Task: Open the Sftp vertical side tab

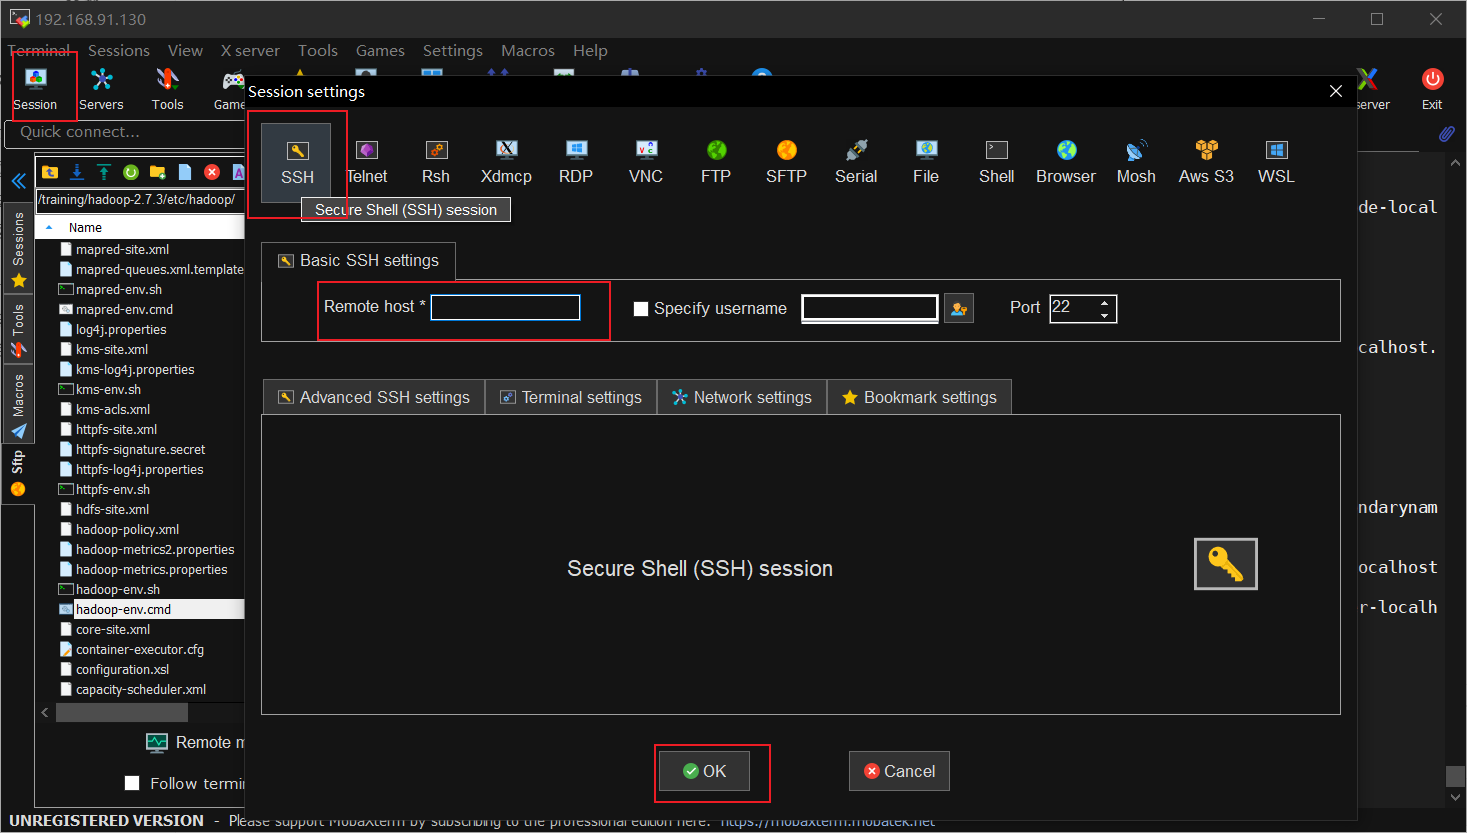Action: click(x=18, y=473)
